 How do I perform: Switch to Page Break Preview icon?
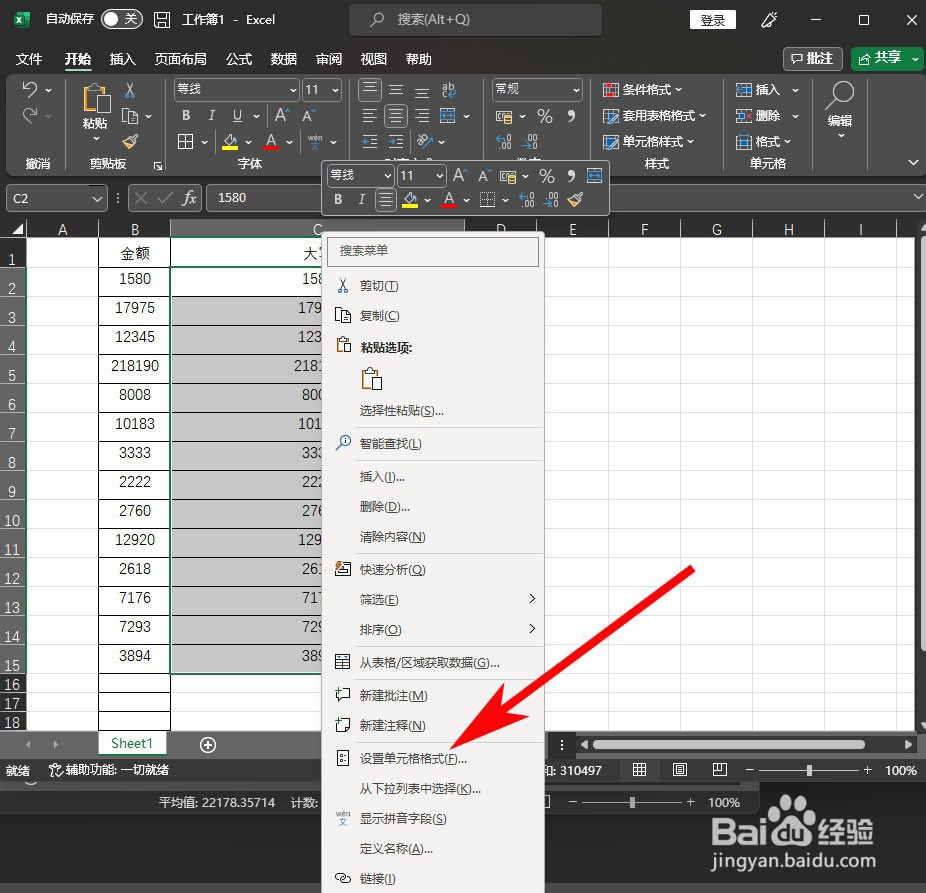coord(719,770)
